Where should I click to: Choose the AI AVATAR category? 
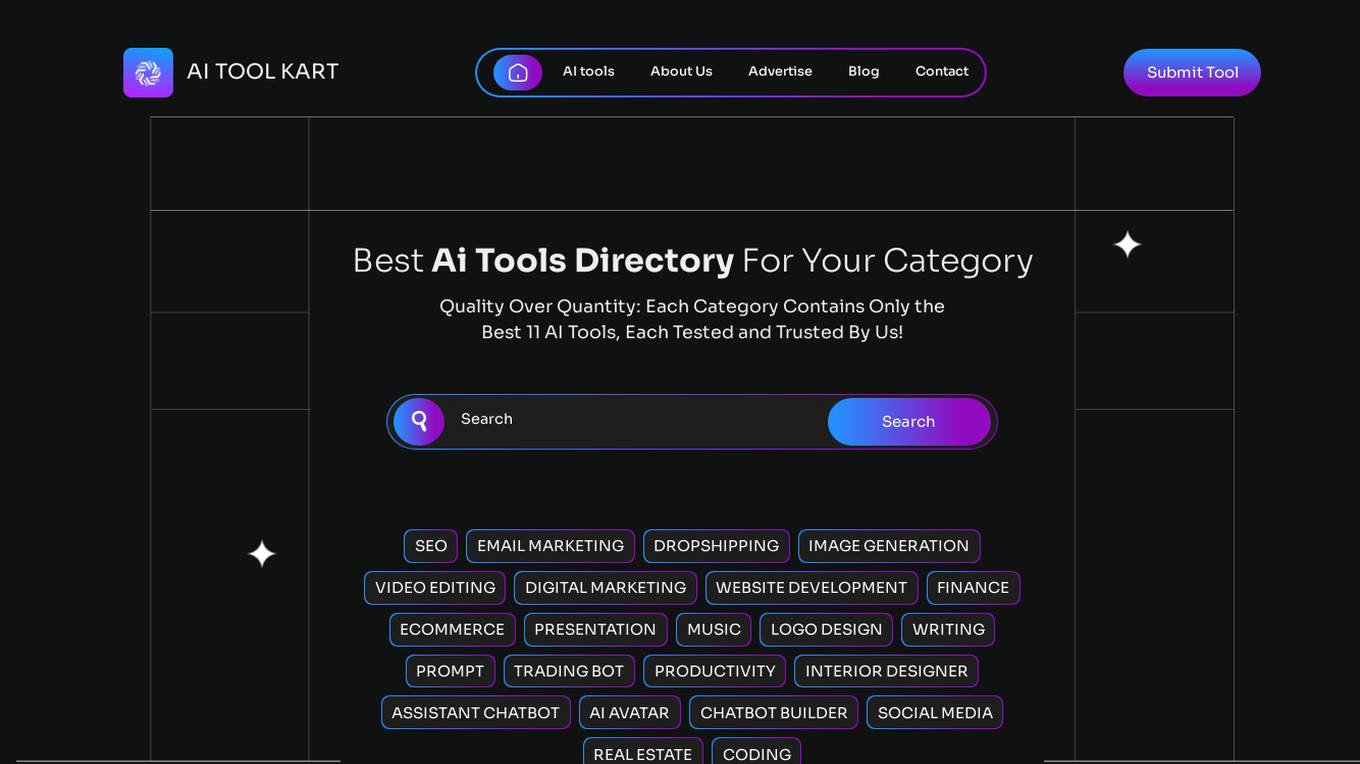click(x=629, y=713)
